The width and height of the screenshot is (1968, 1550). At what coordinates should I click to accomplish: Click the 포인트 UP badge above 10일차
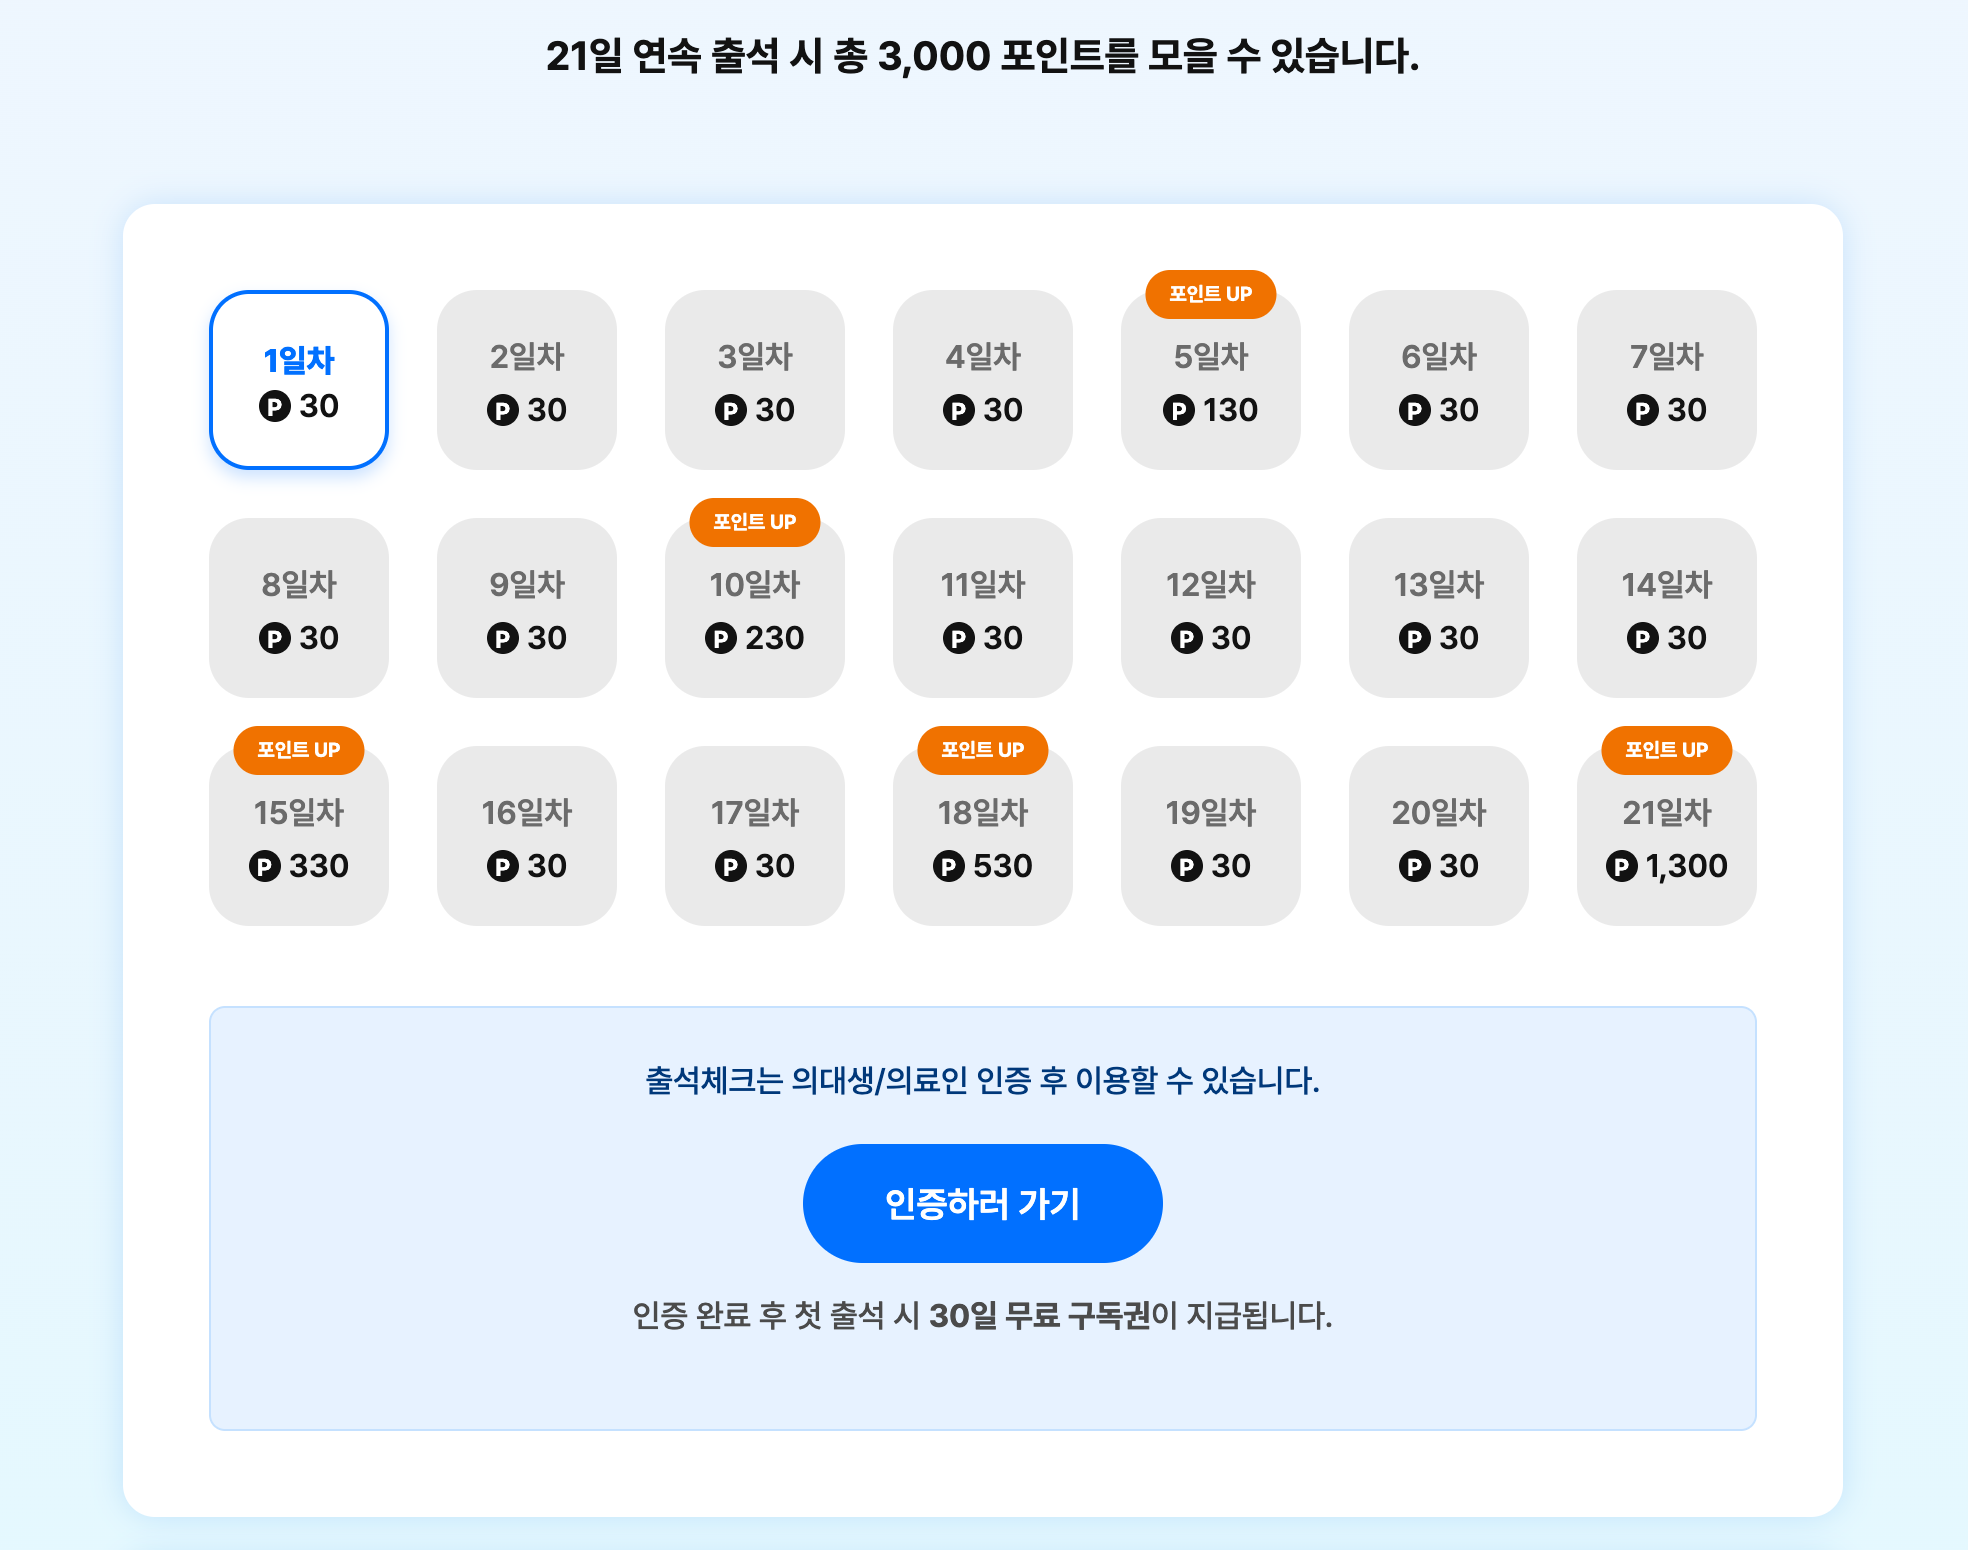[x=754, y=522]
